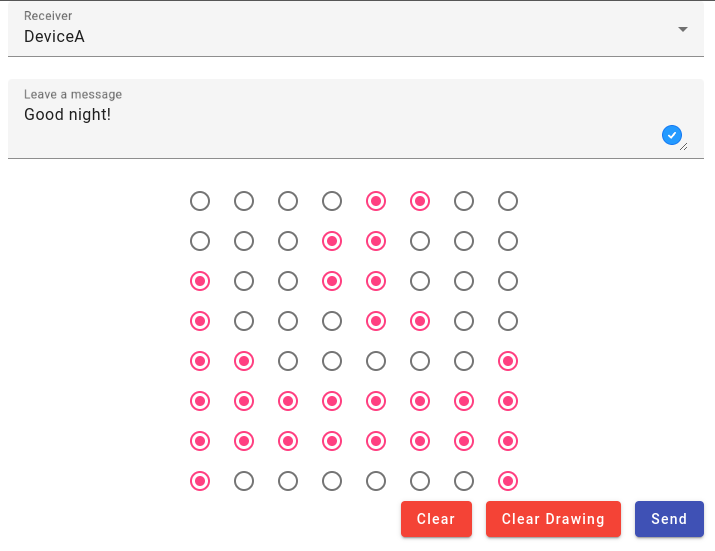Select the DeviceA receiver field

click(x=356, y=29)
